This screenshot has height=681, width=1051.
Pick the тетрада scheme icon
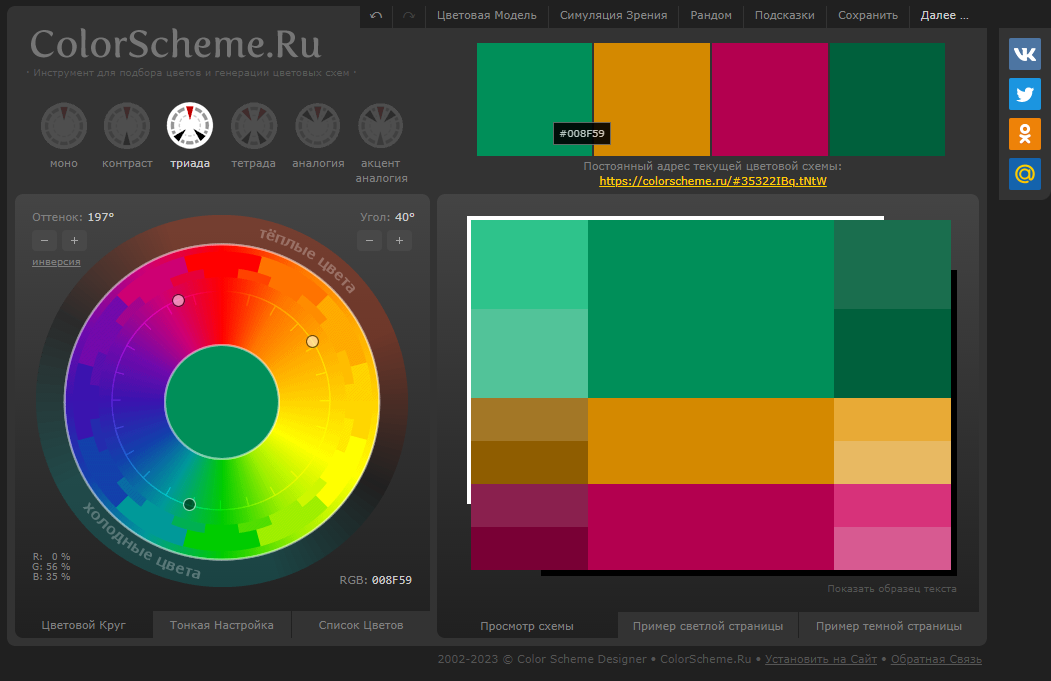(254, 126)
